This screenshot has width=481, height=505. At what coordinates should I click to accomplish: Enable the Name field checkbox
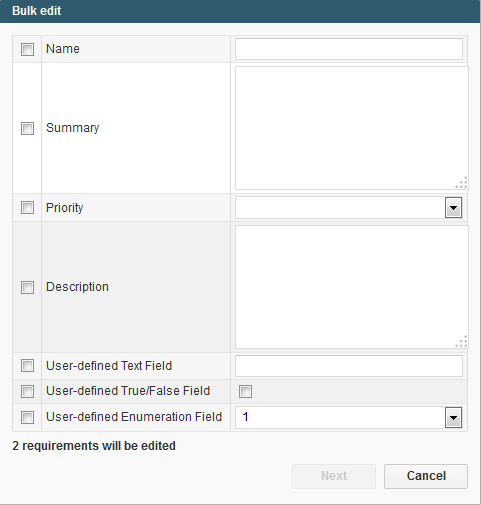click(27, 49)
